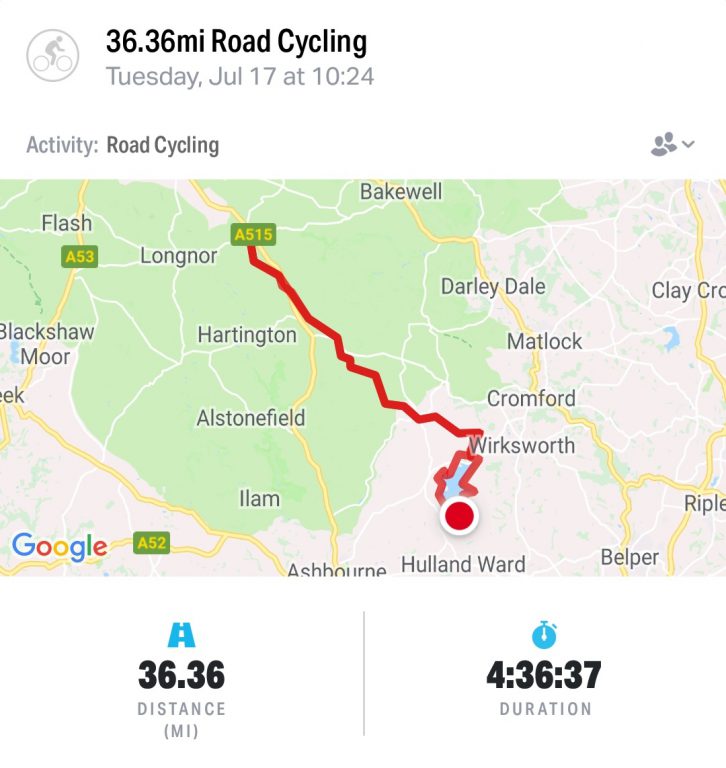Tap the cycling activity icon
726x768 pixels.
[x=51, y=54]
